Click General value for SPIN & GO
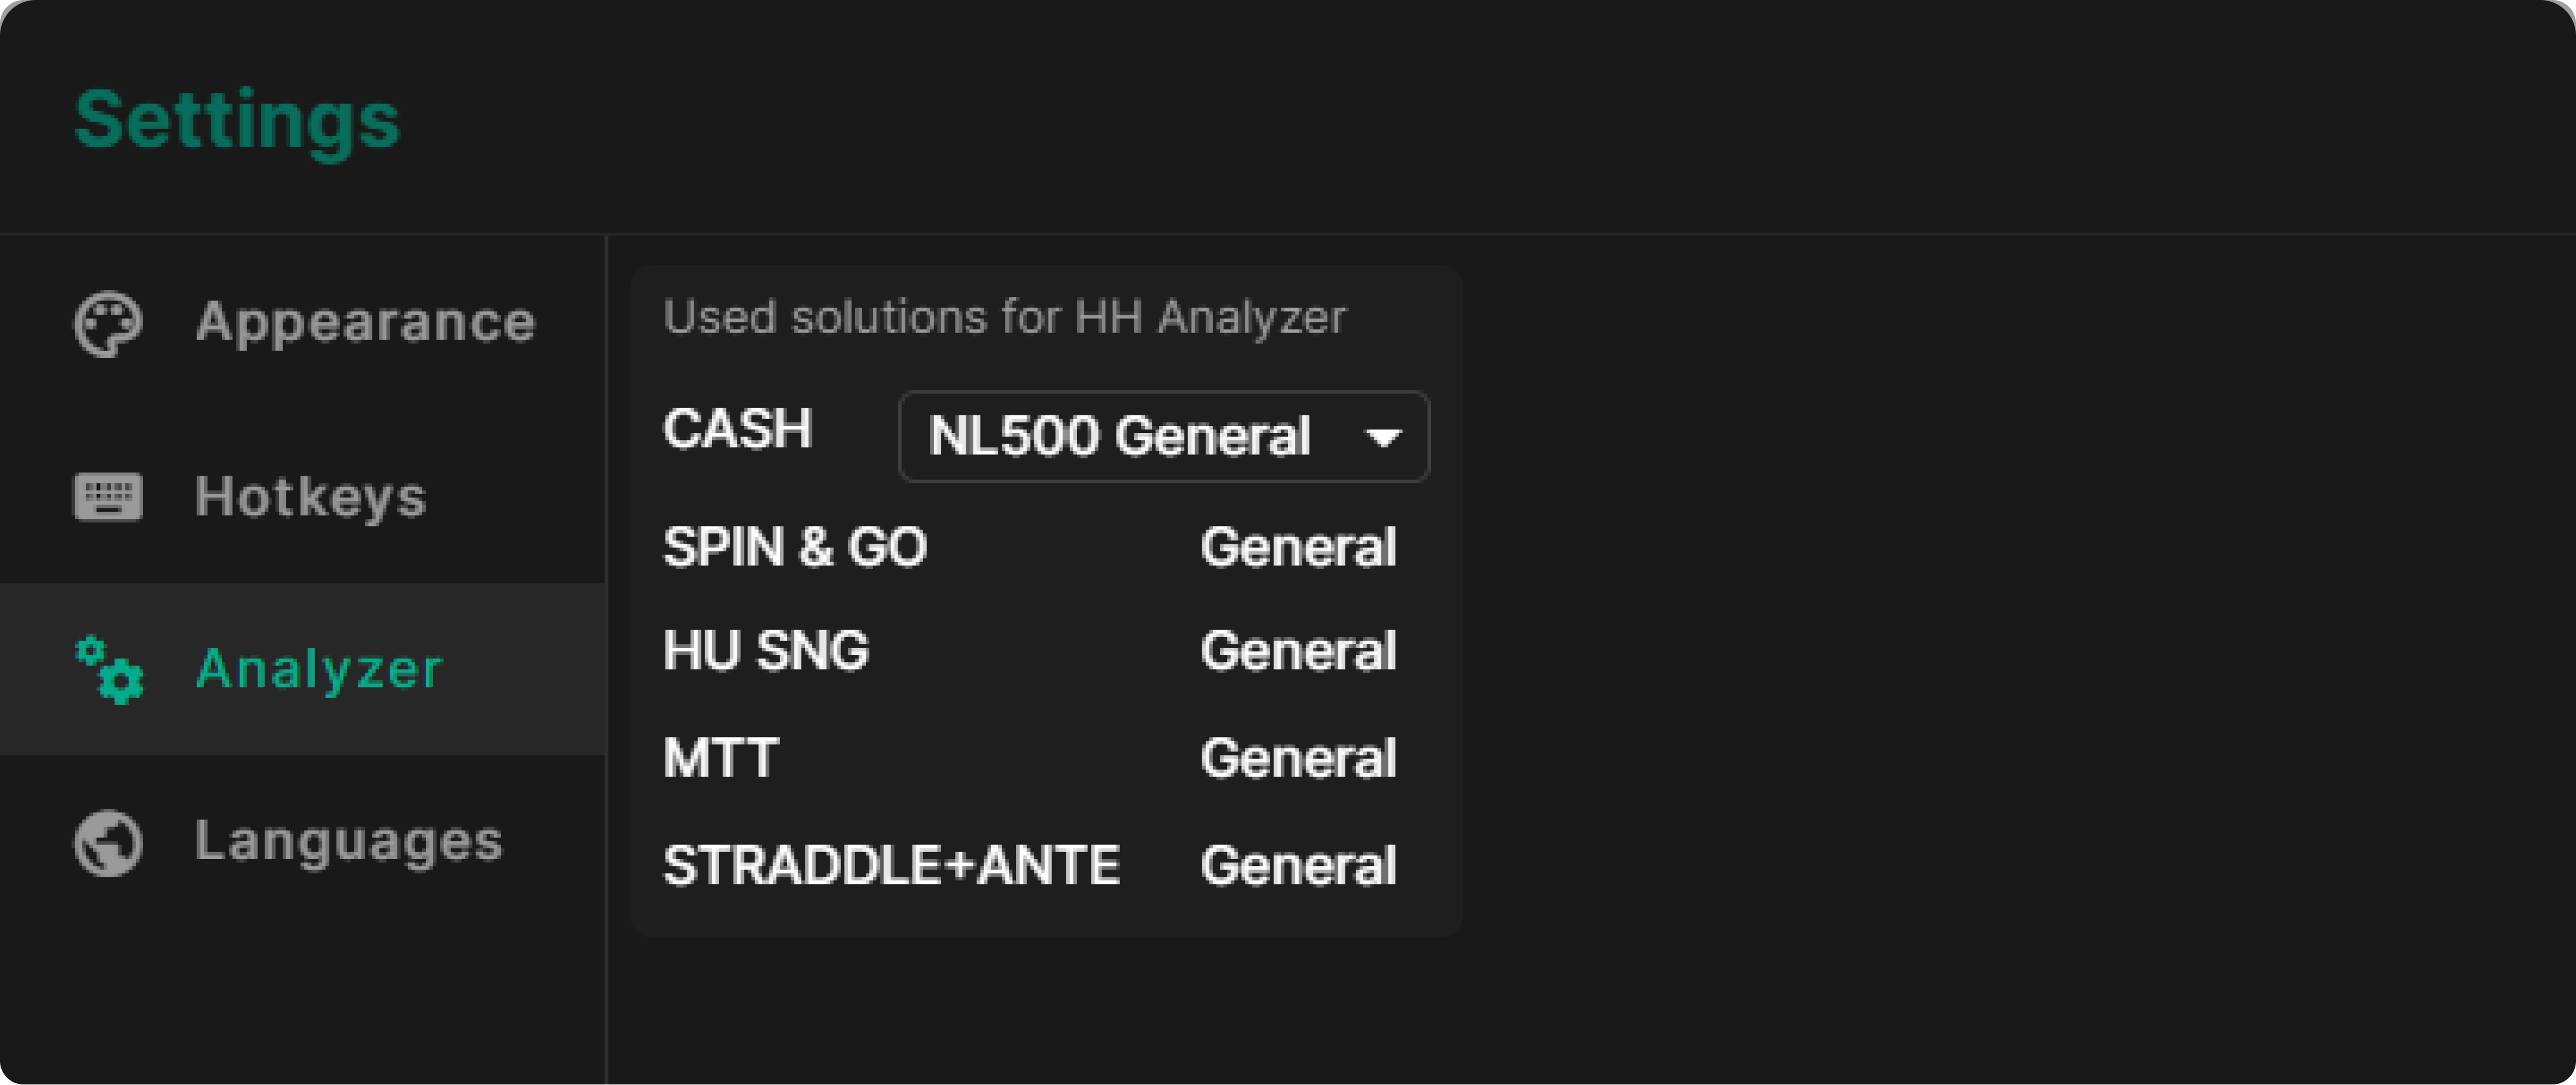Image resolution: width=2576 pixels, height=1085 pixels. [x=1298, y=547]
